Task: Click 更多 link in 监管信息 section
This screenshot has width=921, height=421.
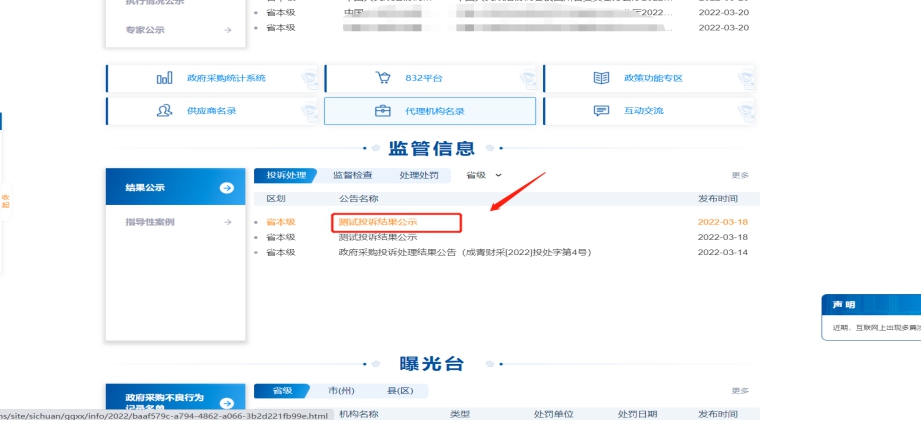Action: (739, 175)
